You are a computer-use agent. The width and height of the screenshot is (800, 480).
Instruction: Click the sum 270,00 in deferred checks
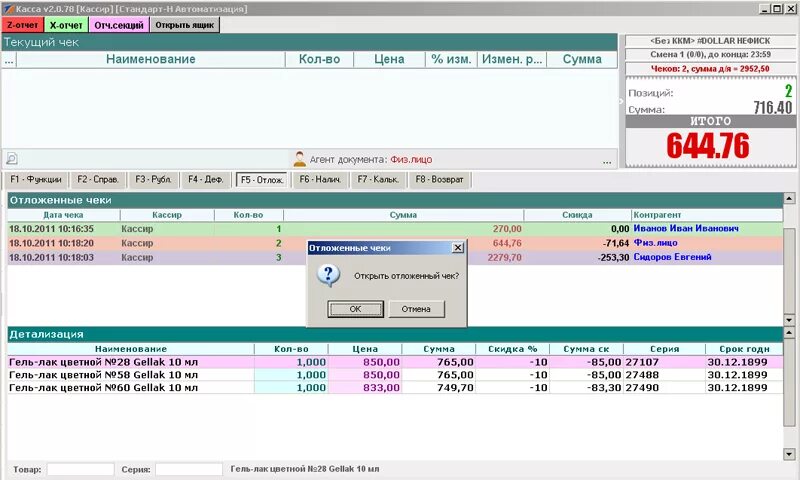pos(507,229)
